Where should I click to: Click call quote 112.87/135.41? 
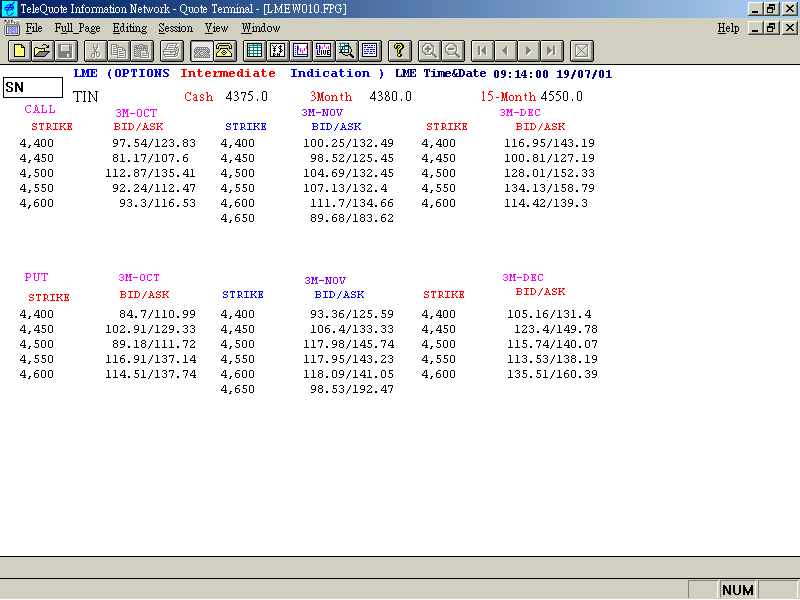tap(150, 173)
